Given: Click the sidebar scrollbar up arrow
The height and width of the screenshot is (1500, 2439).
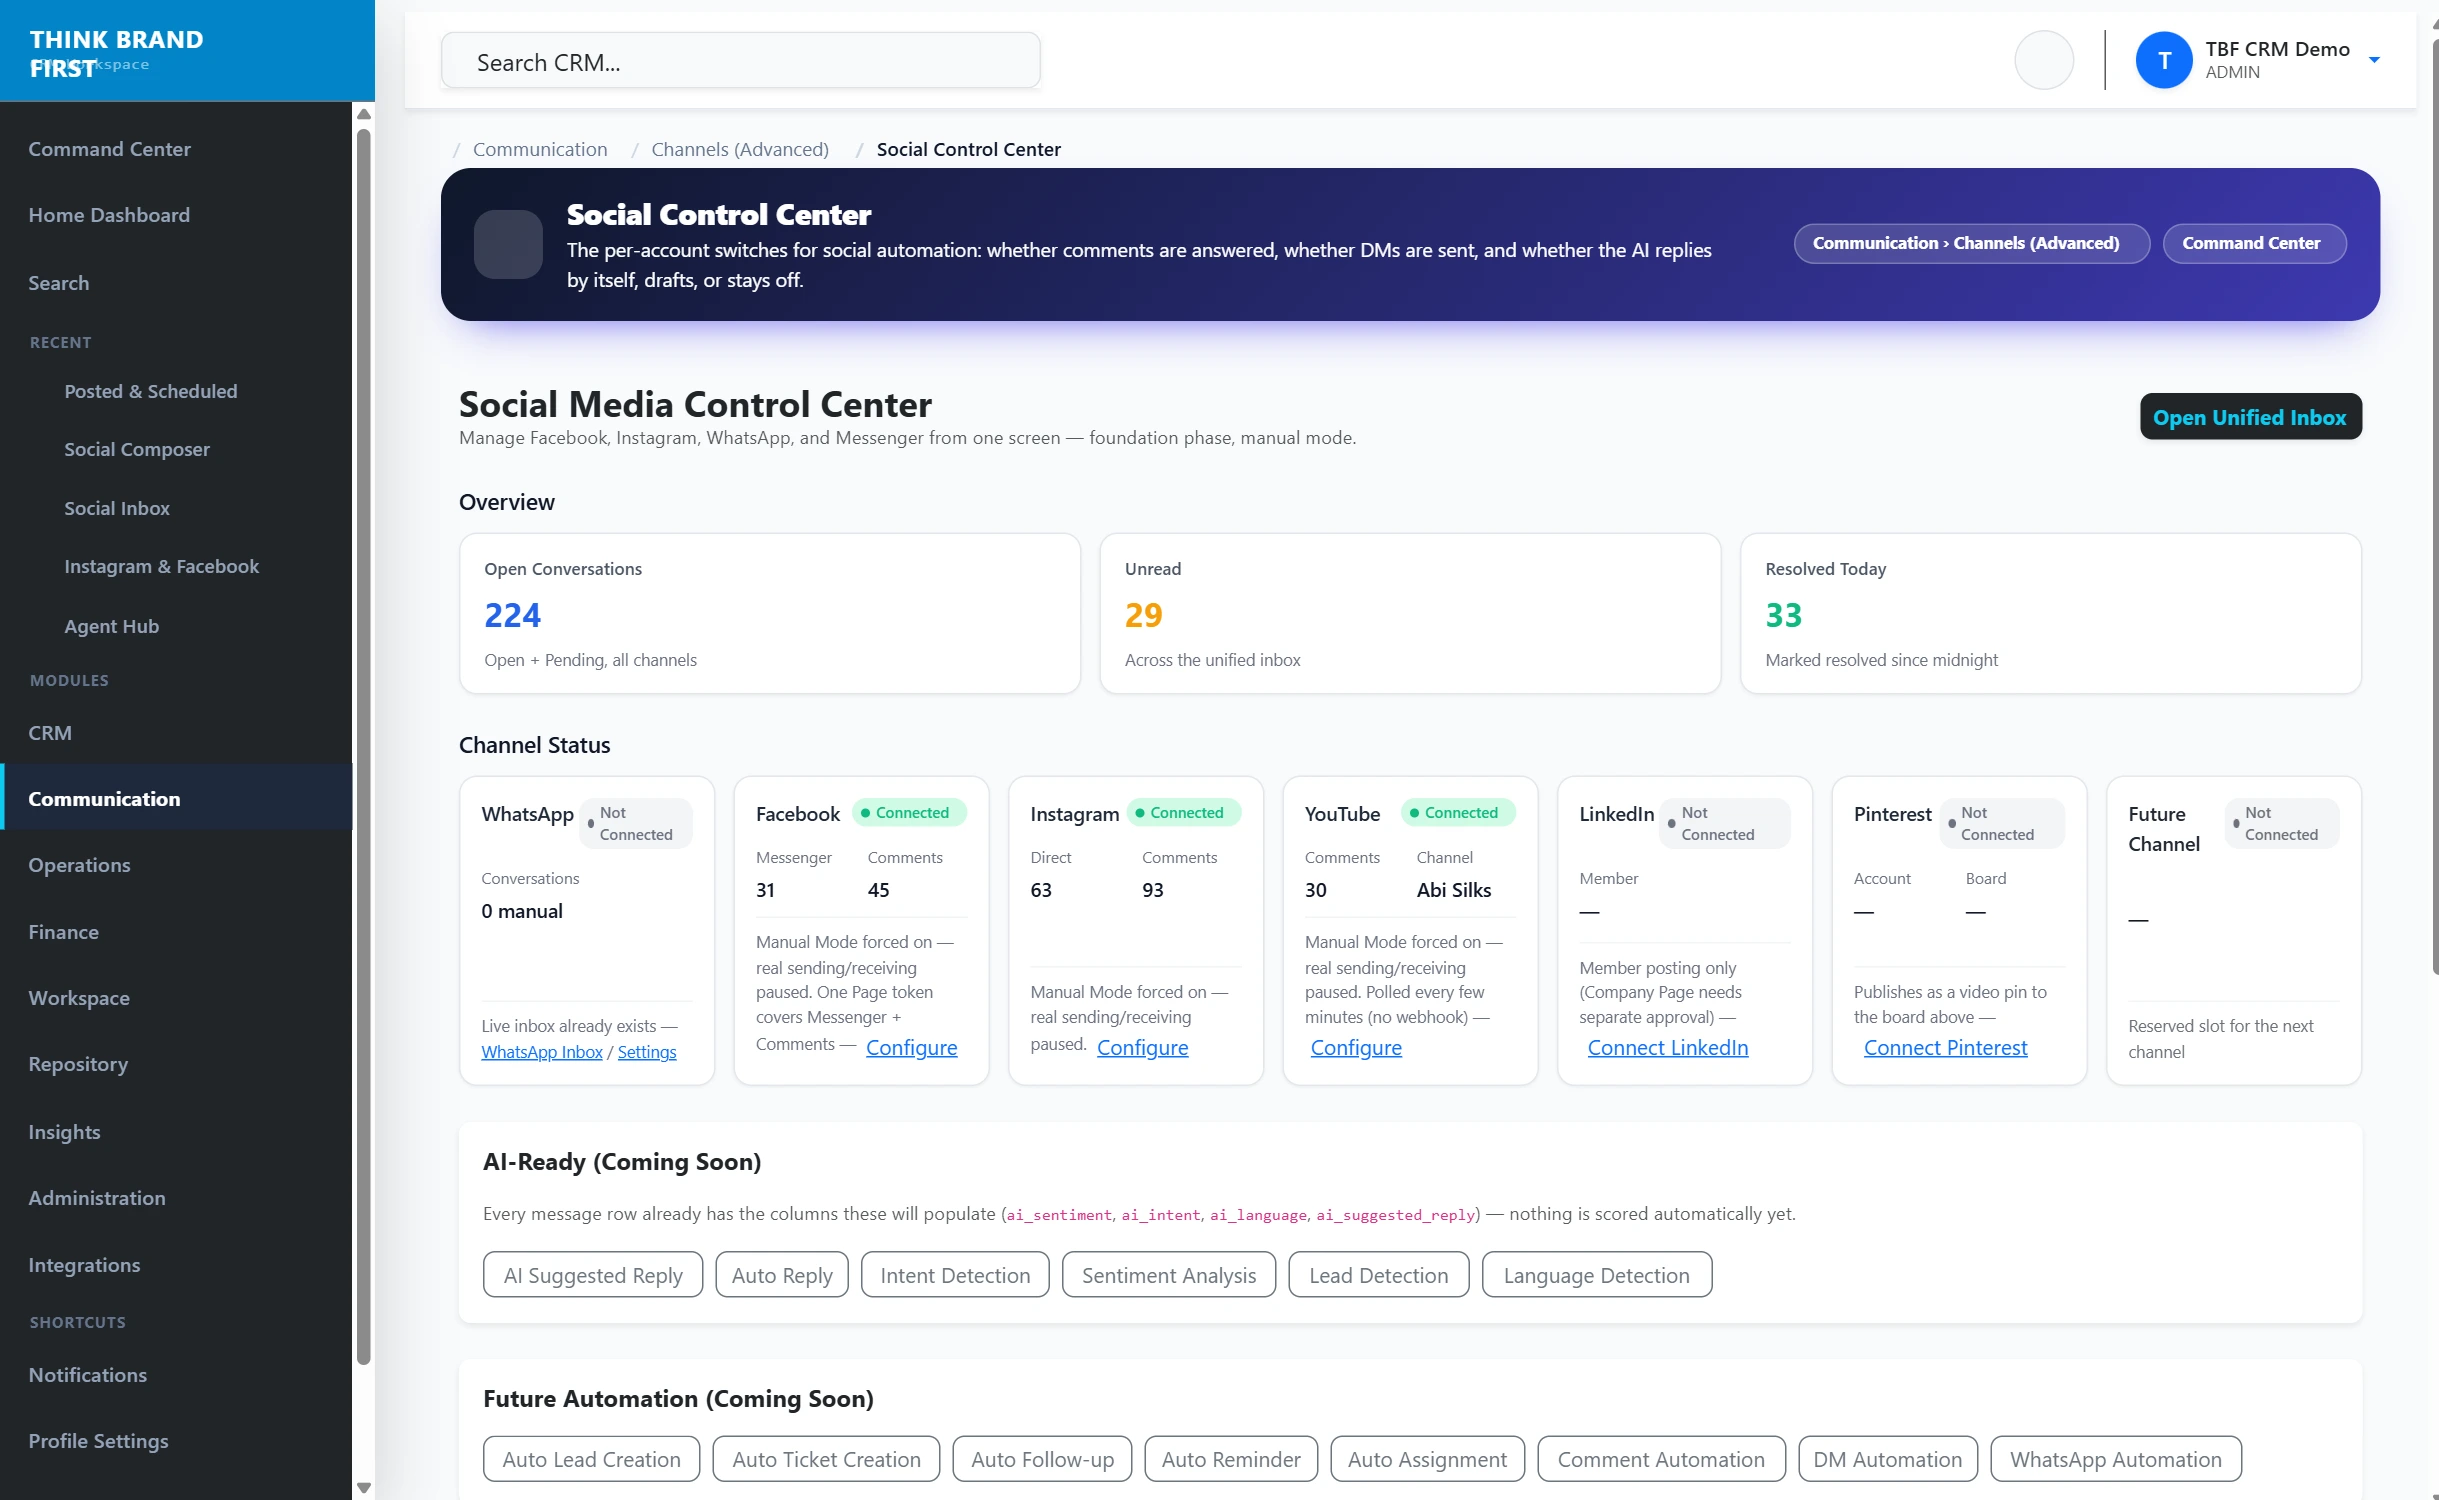Looking at the screenshot, I should [364, 113].
